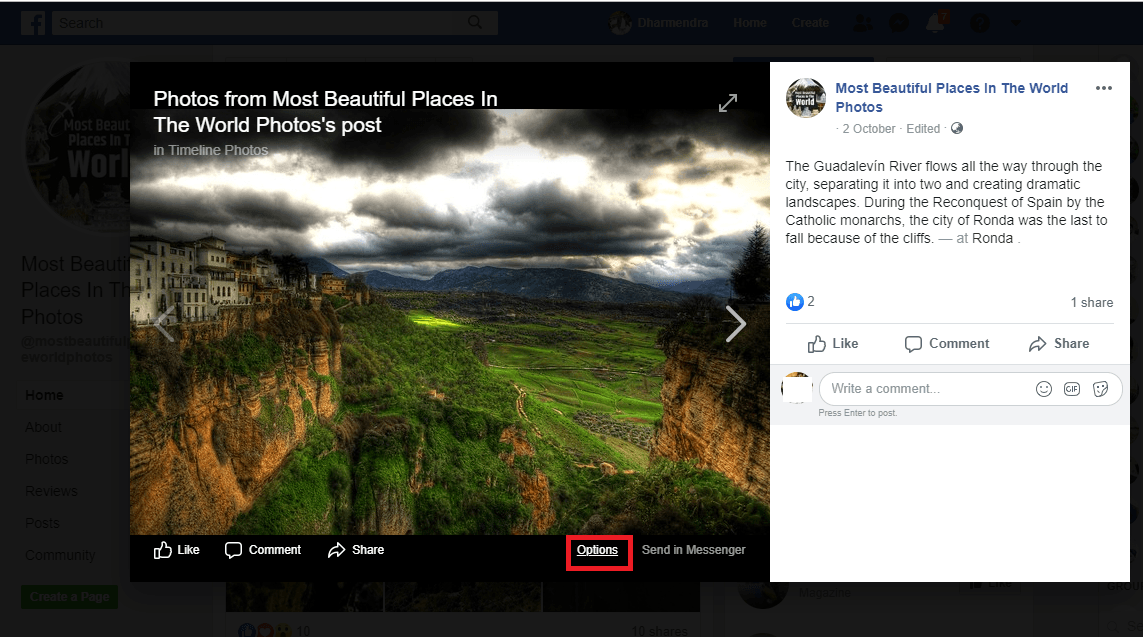This screenshot has width=1143, height=637.
Task: Insert an emoji in the comment
Action: click(x=1044, y=389)
